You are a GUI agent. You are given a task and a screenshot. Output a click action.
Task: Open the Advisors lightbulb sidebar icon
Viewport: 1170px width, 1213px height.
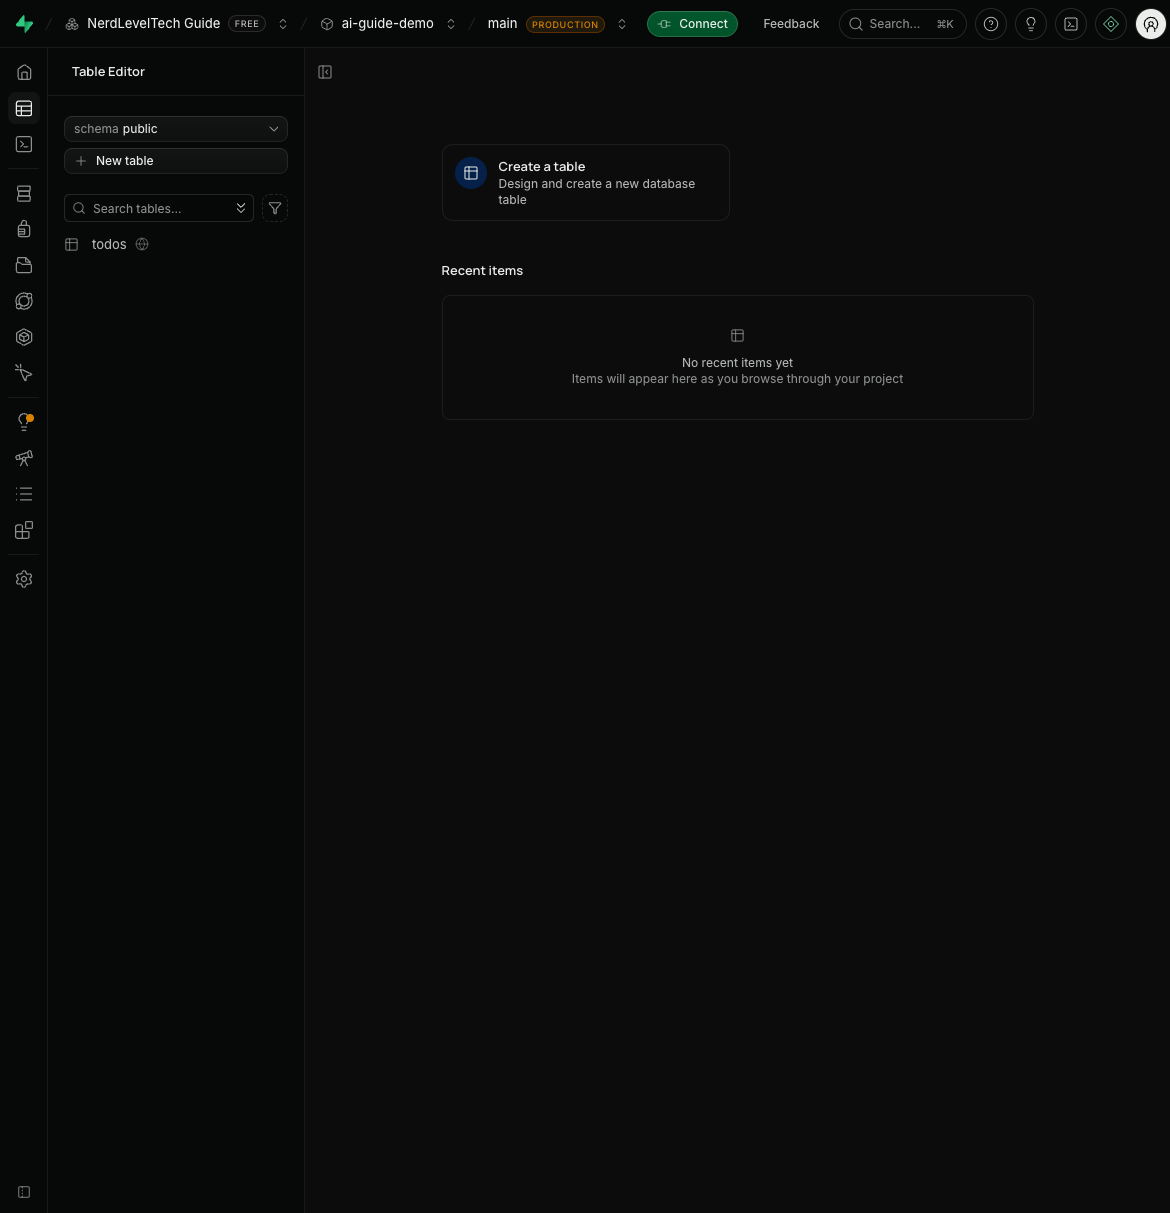[x=24, y=422]
